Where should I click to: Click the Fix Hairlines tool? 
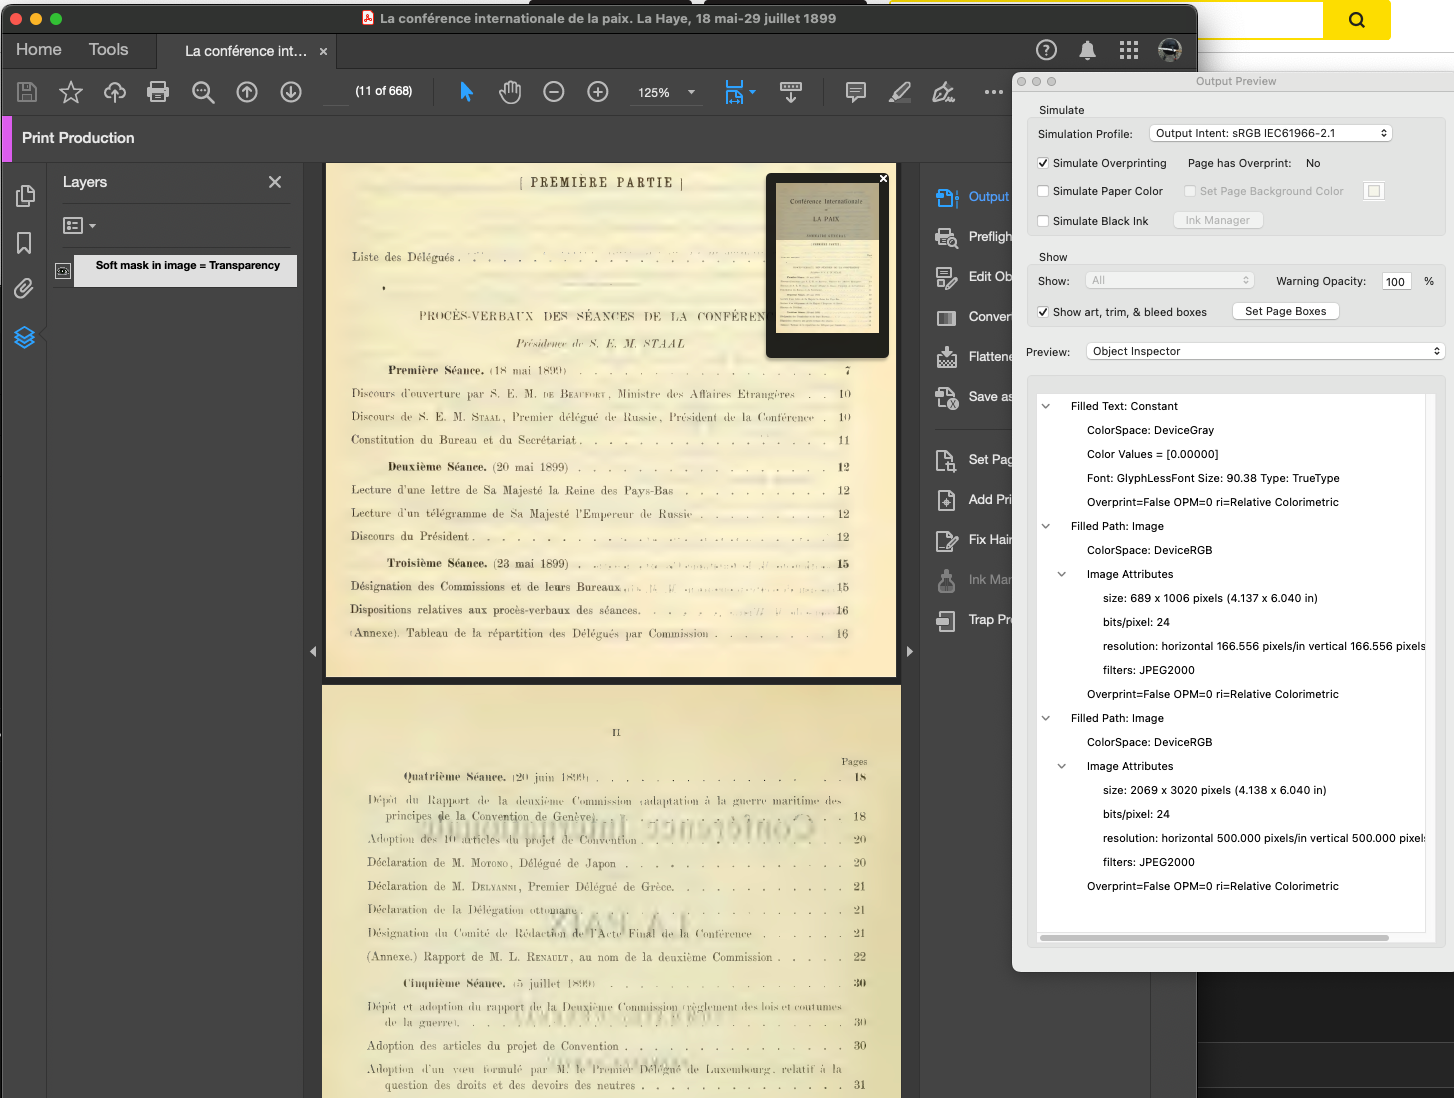(x=972, y=540)
